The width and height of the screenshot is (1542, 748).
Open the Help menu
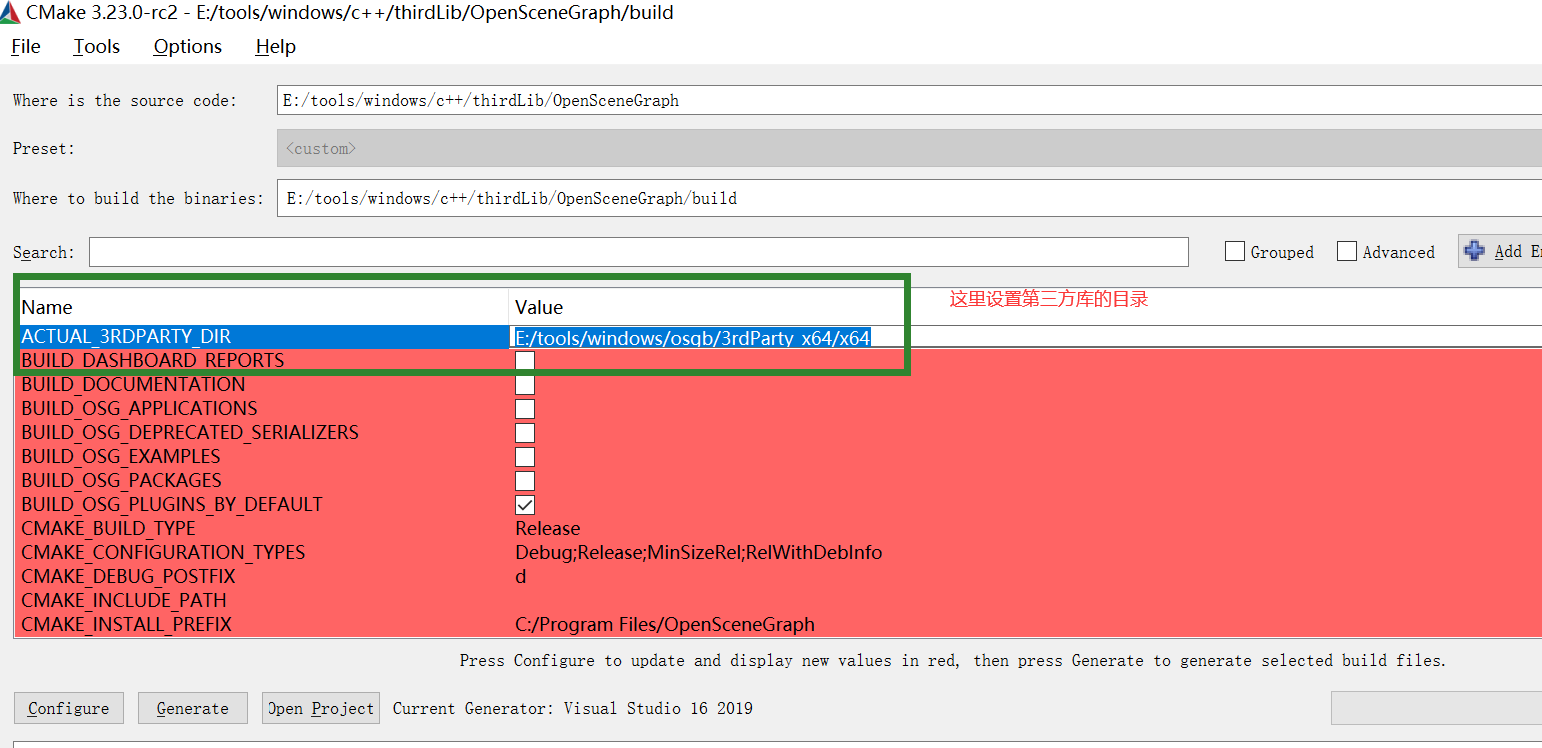pyautogui.click(x=276, y=47)
